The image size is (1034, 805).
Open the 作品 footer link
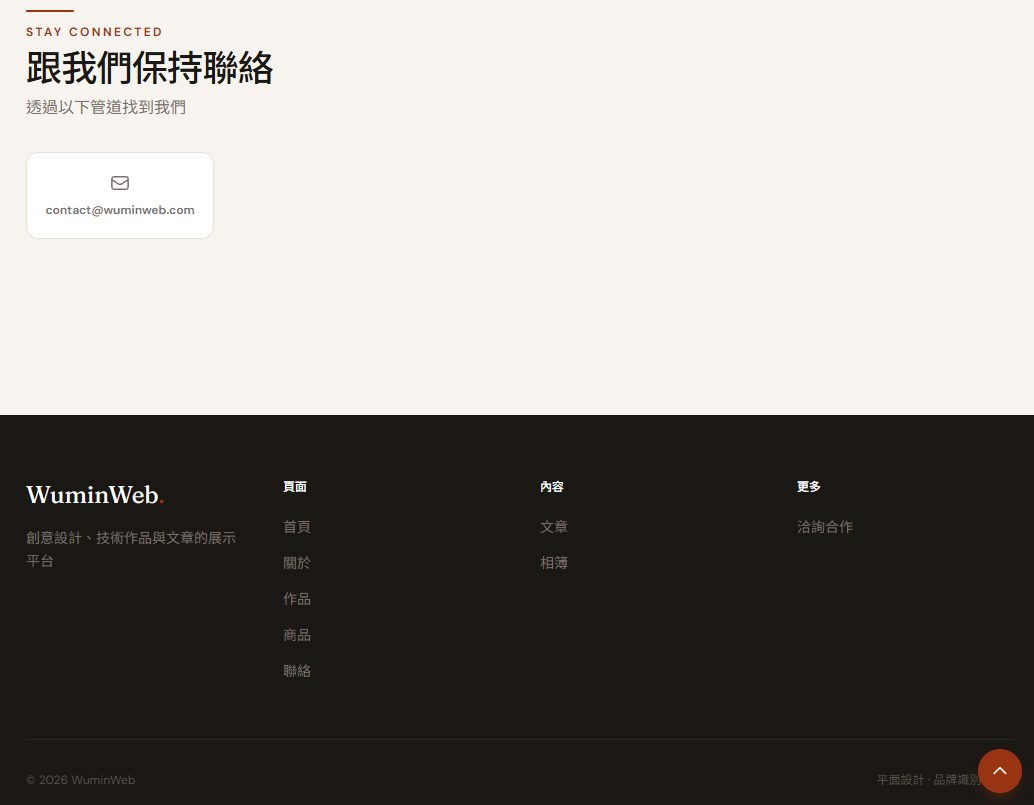click(x=297, y=599)
